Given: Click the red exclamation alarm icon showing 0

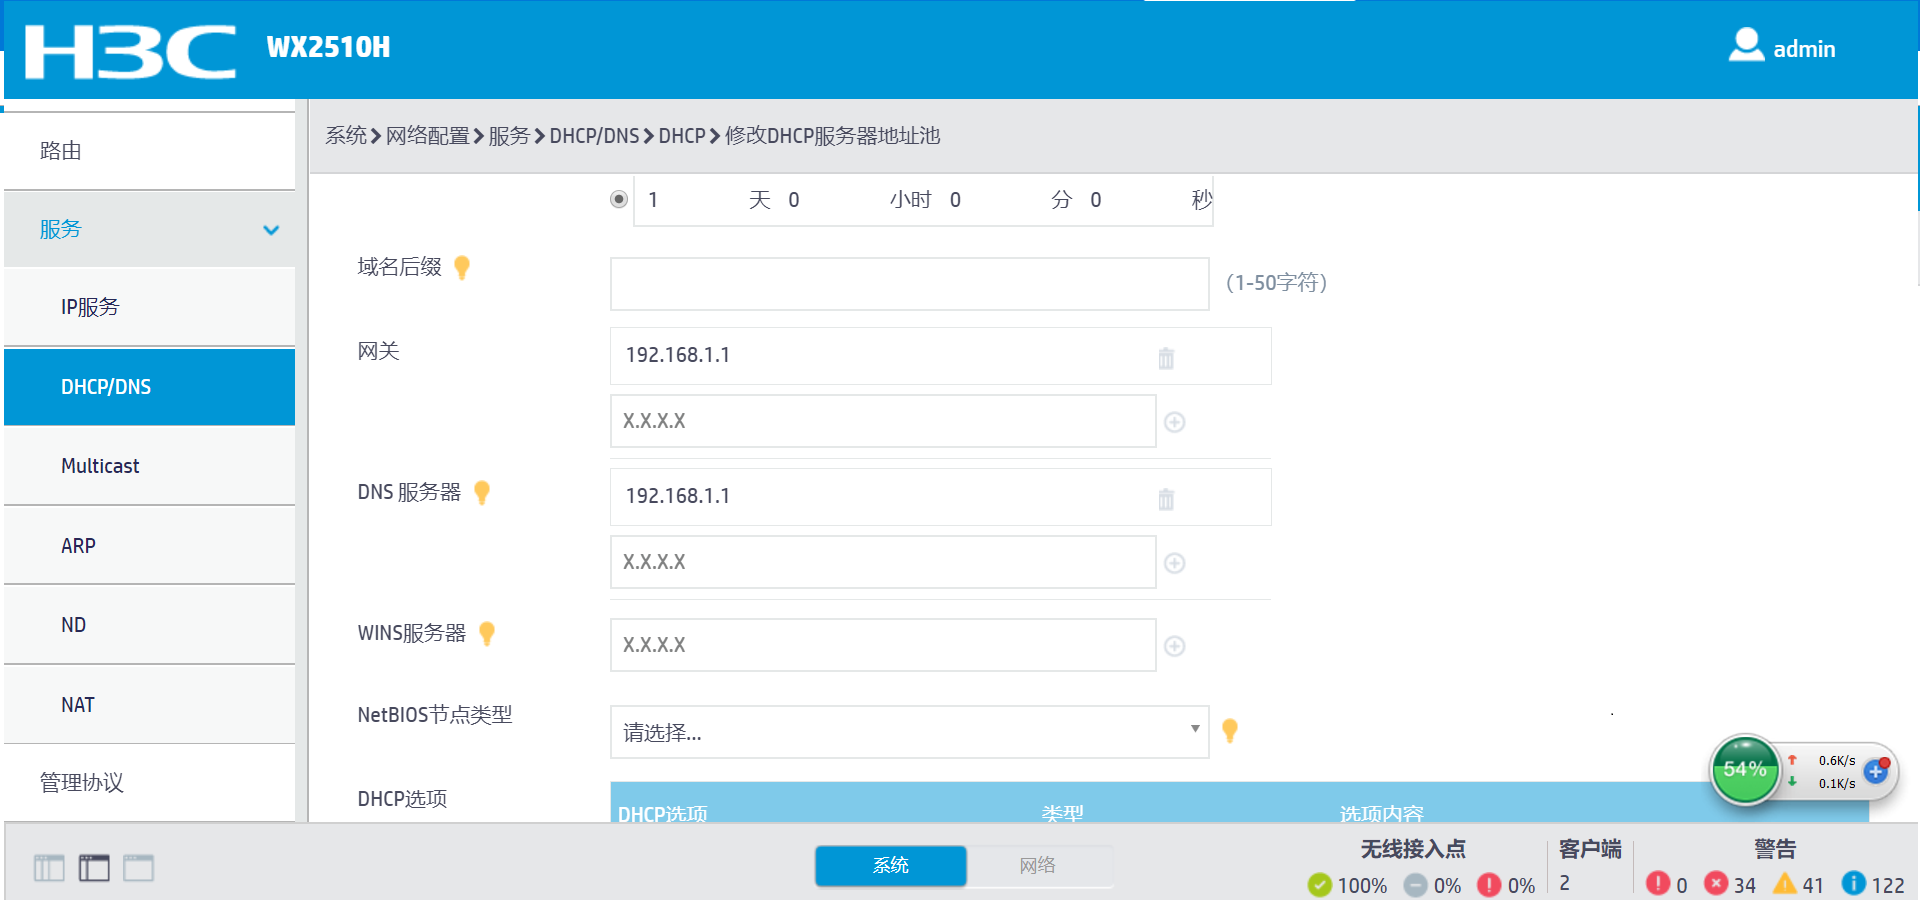Looking at the screenshot, I should pyautogui.click(x=1658, y=883).
